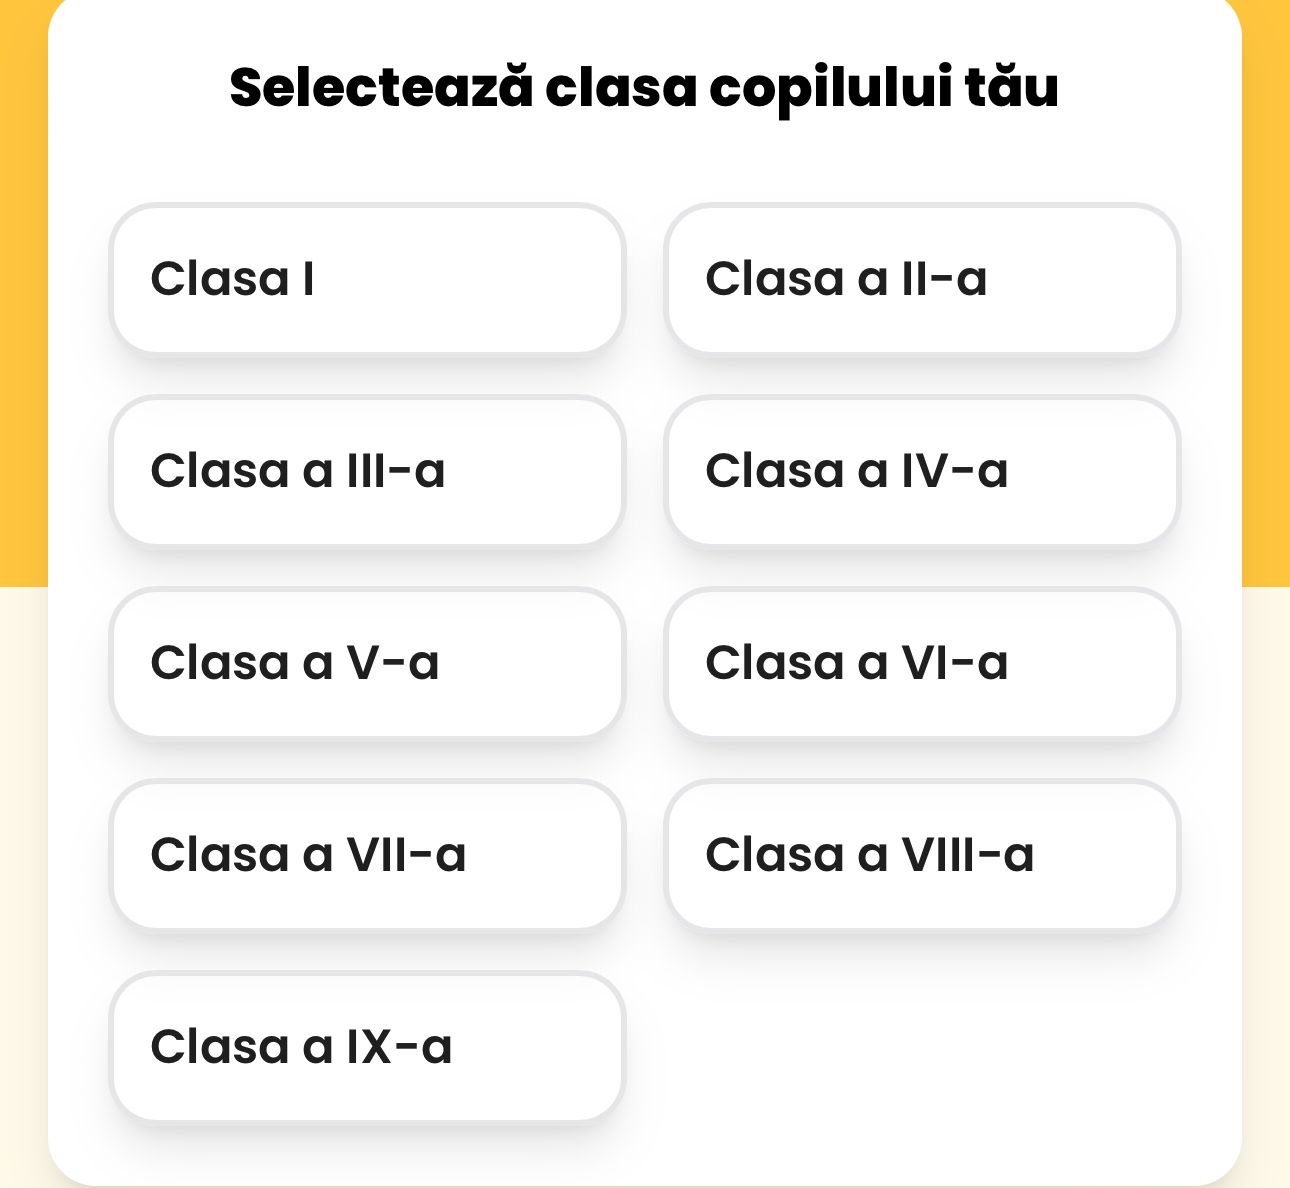
Task: Mark ninth grade as the child's class
Action: (367, 1047)
